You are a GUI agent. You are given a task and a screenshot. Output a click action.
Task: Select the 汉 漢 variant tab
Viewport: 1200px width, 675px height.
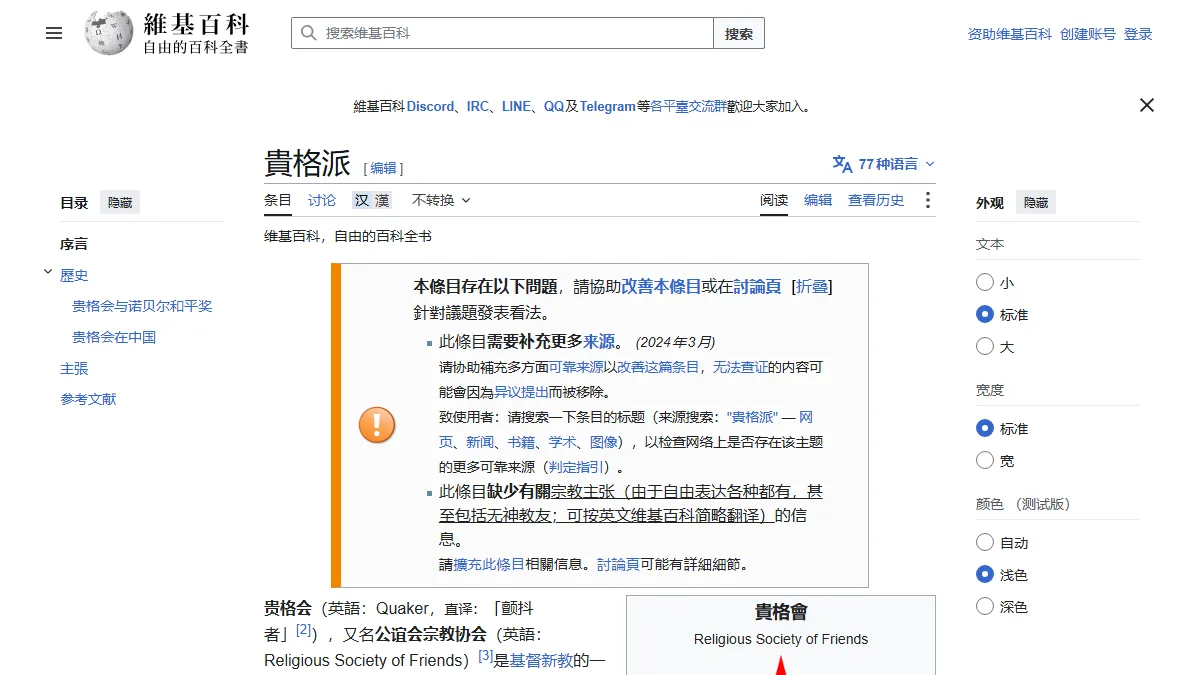tap(371, 200)
